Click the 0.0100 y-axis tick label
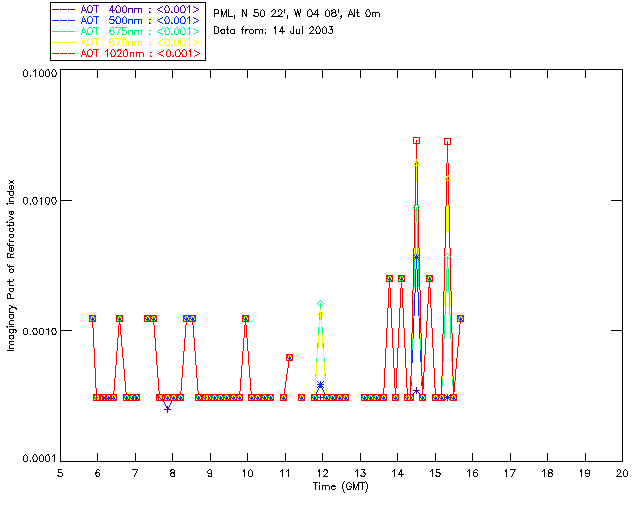 click(x=40, y=201)
